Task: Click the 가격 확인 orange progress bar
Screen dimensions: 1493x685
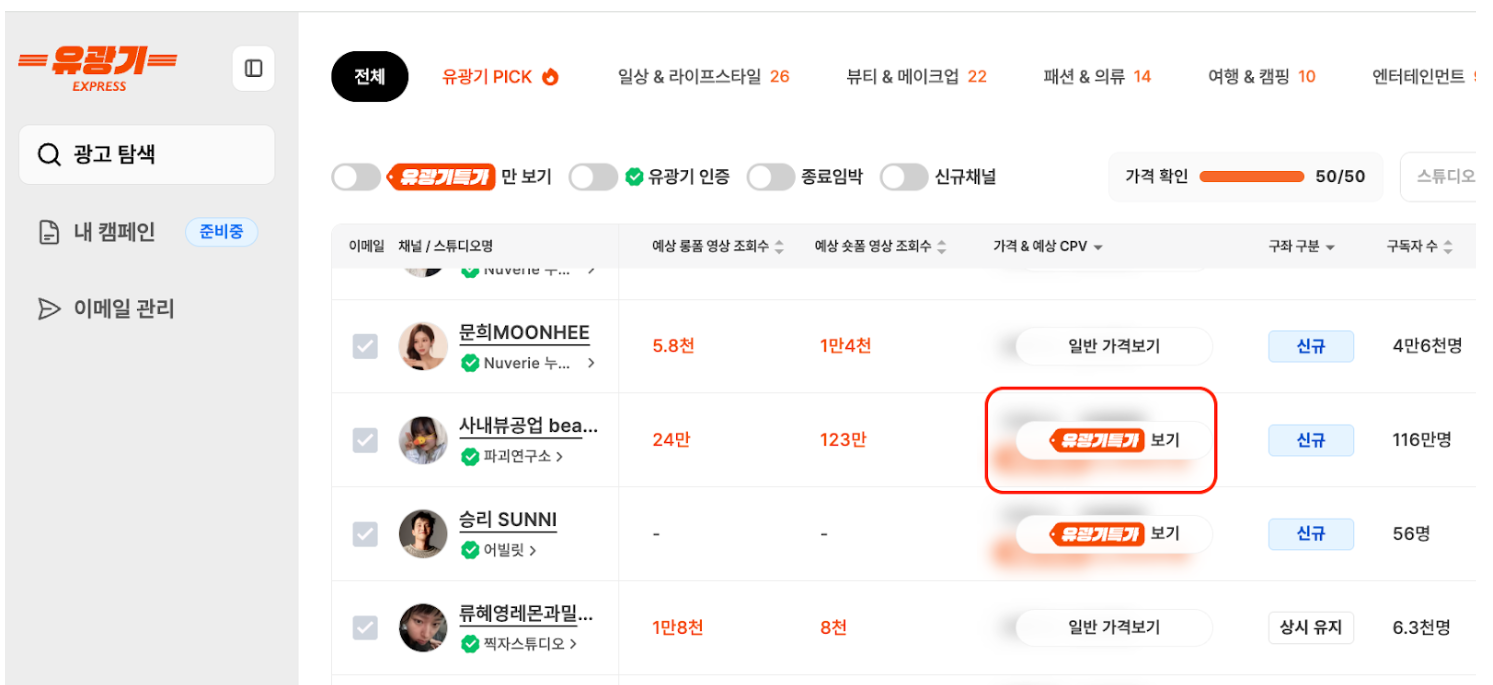Action: (x=1251, y=177)
